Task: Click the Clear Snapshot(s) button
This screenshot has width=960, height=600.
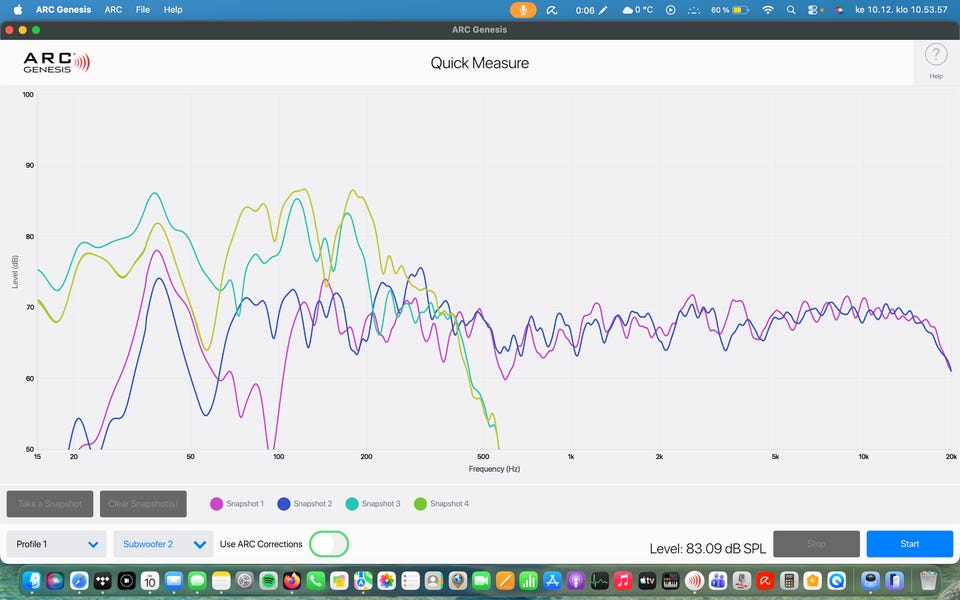Action: click(143, 504)
